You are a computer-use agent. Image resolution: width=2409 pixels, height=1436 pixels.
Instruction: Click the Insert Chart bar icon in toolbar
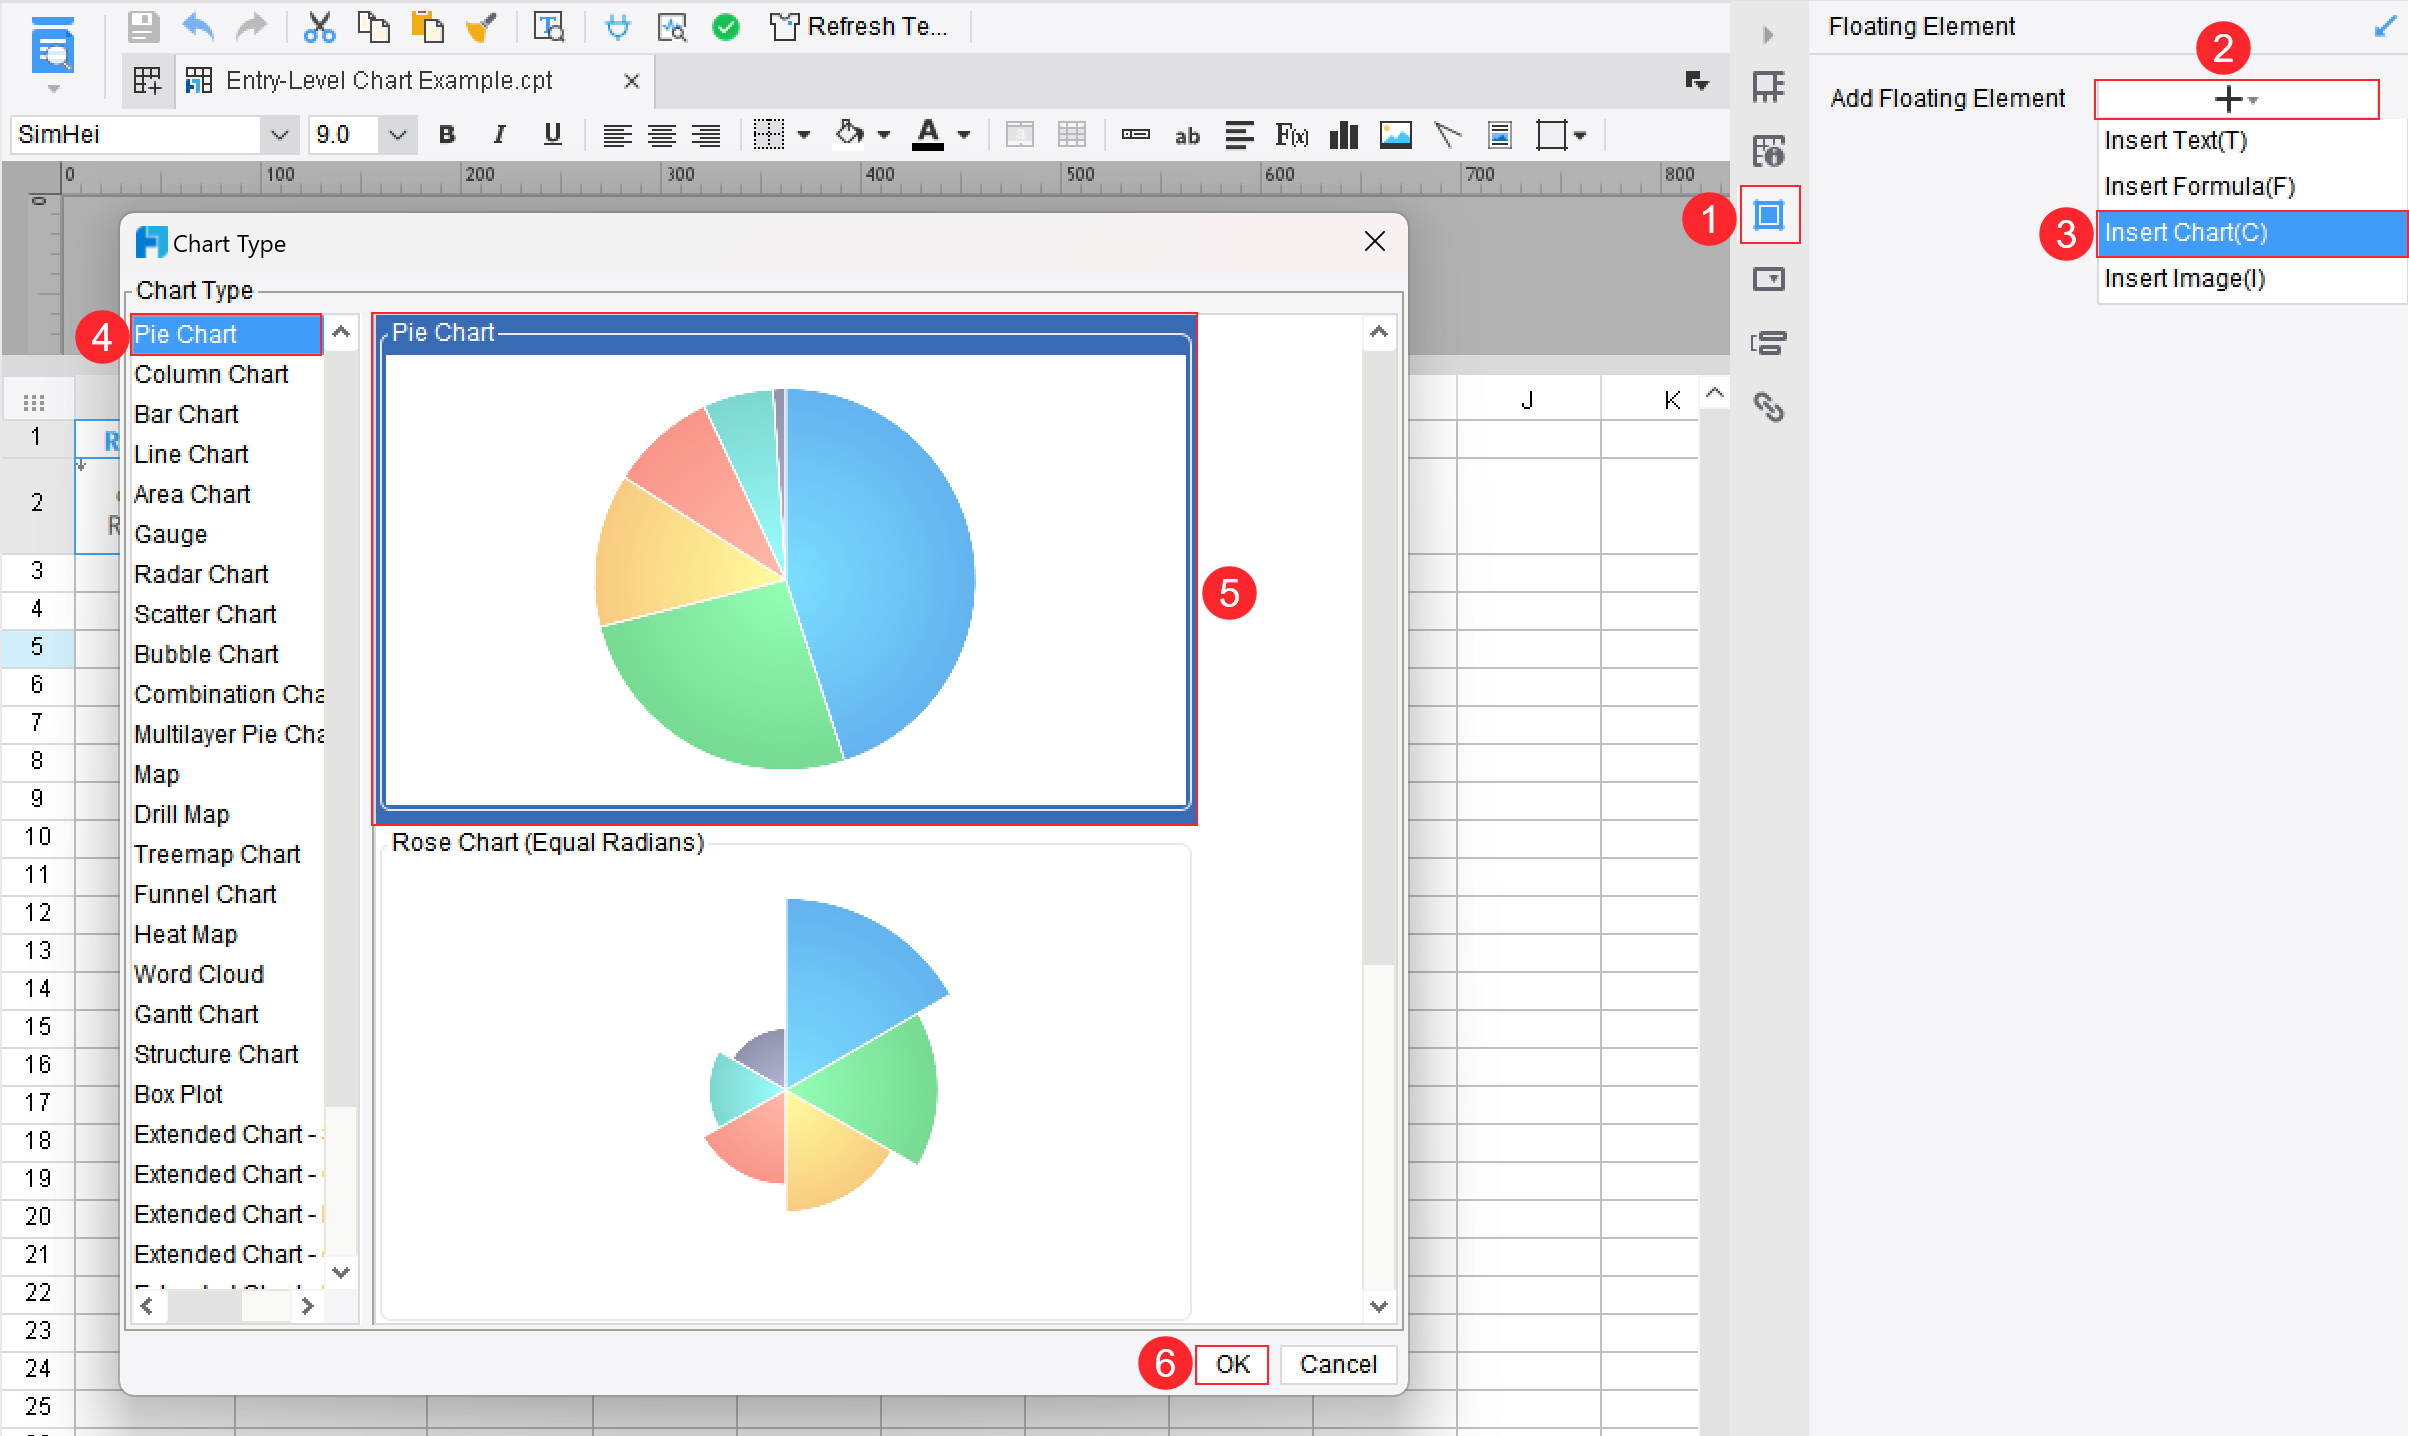click(x=1343, y=135)
